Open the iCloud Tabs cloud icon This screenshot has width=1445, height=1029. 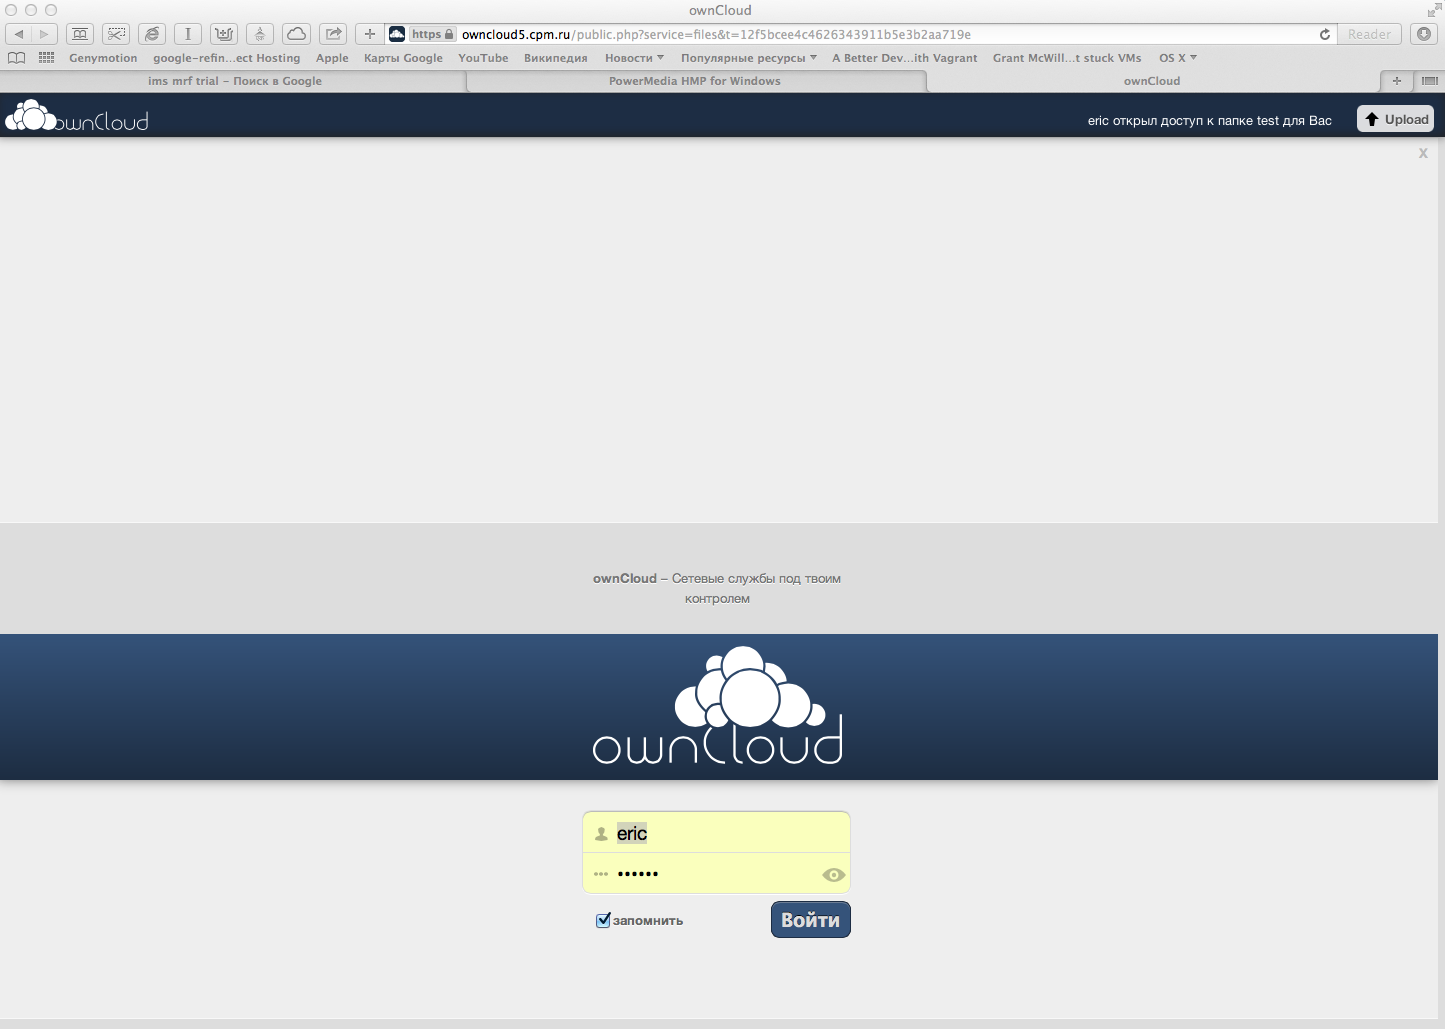[x=296, y=34]
